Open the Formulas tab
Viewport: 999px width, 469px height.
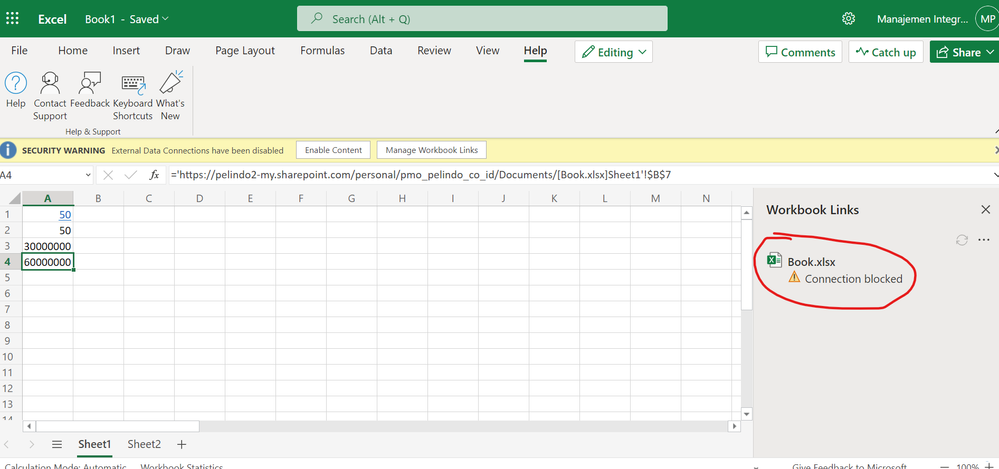[322, 50]
